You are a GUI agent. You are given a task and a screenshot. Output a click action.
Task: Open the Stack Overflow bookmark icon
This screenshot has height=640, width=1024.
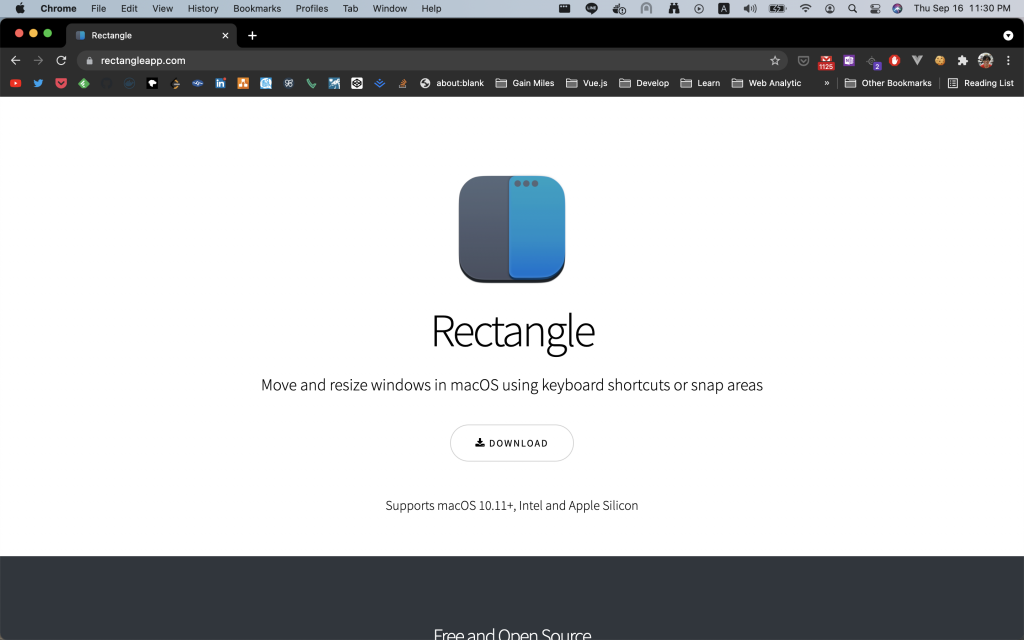402,83
